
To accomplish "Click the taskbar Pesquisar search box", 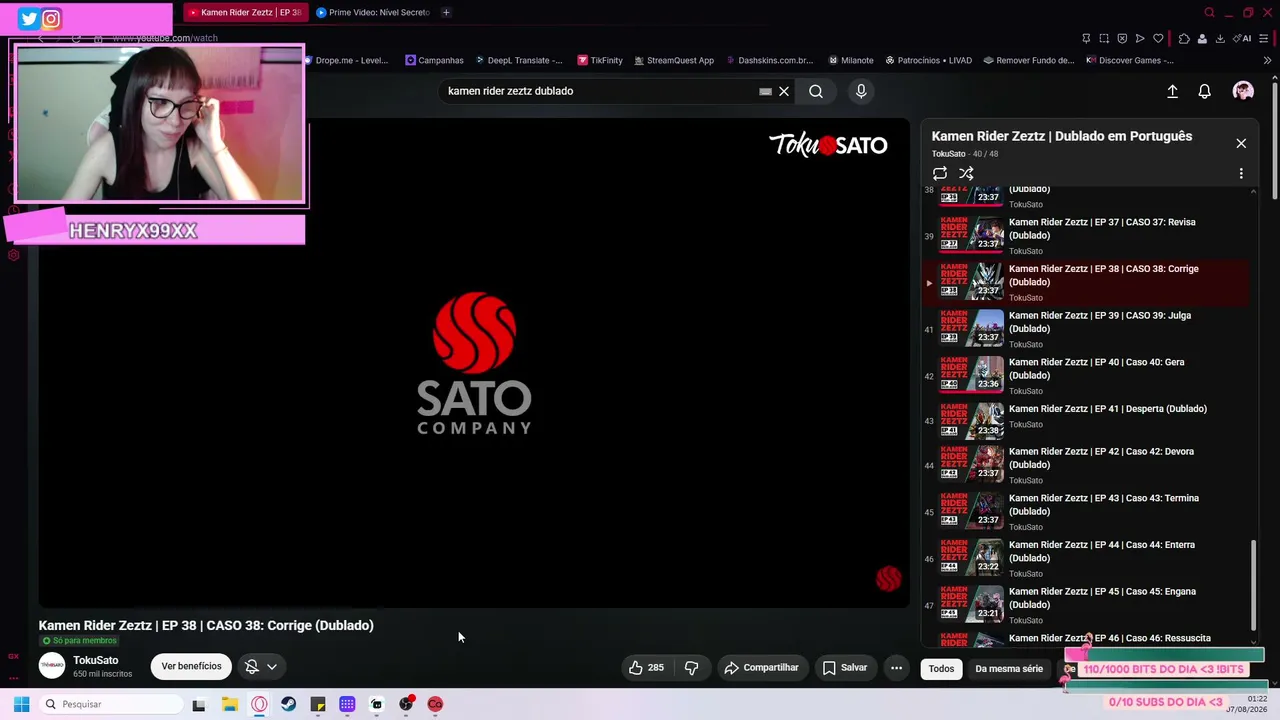I will 110,704.
